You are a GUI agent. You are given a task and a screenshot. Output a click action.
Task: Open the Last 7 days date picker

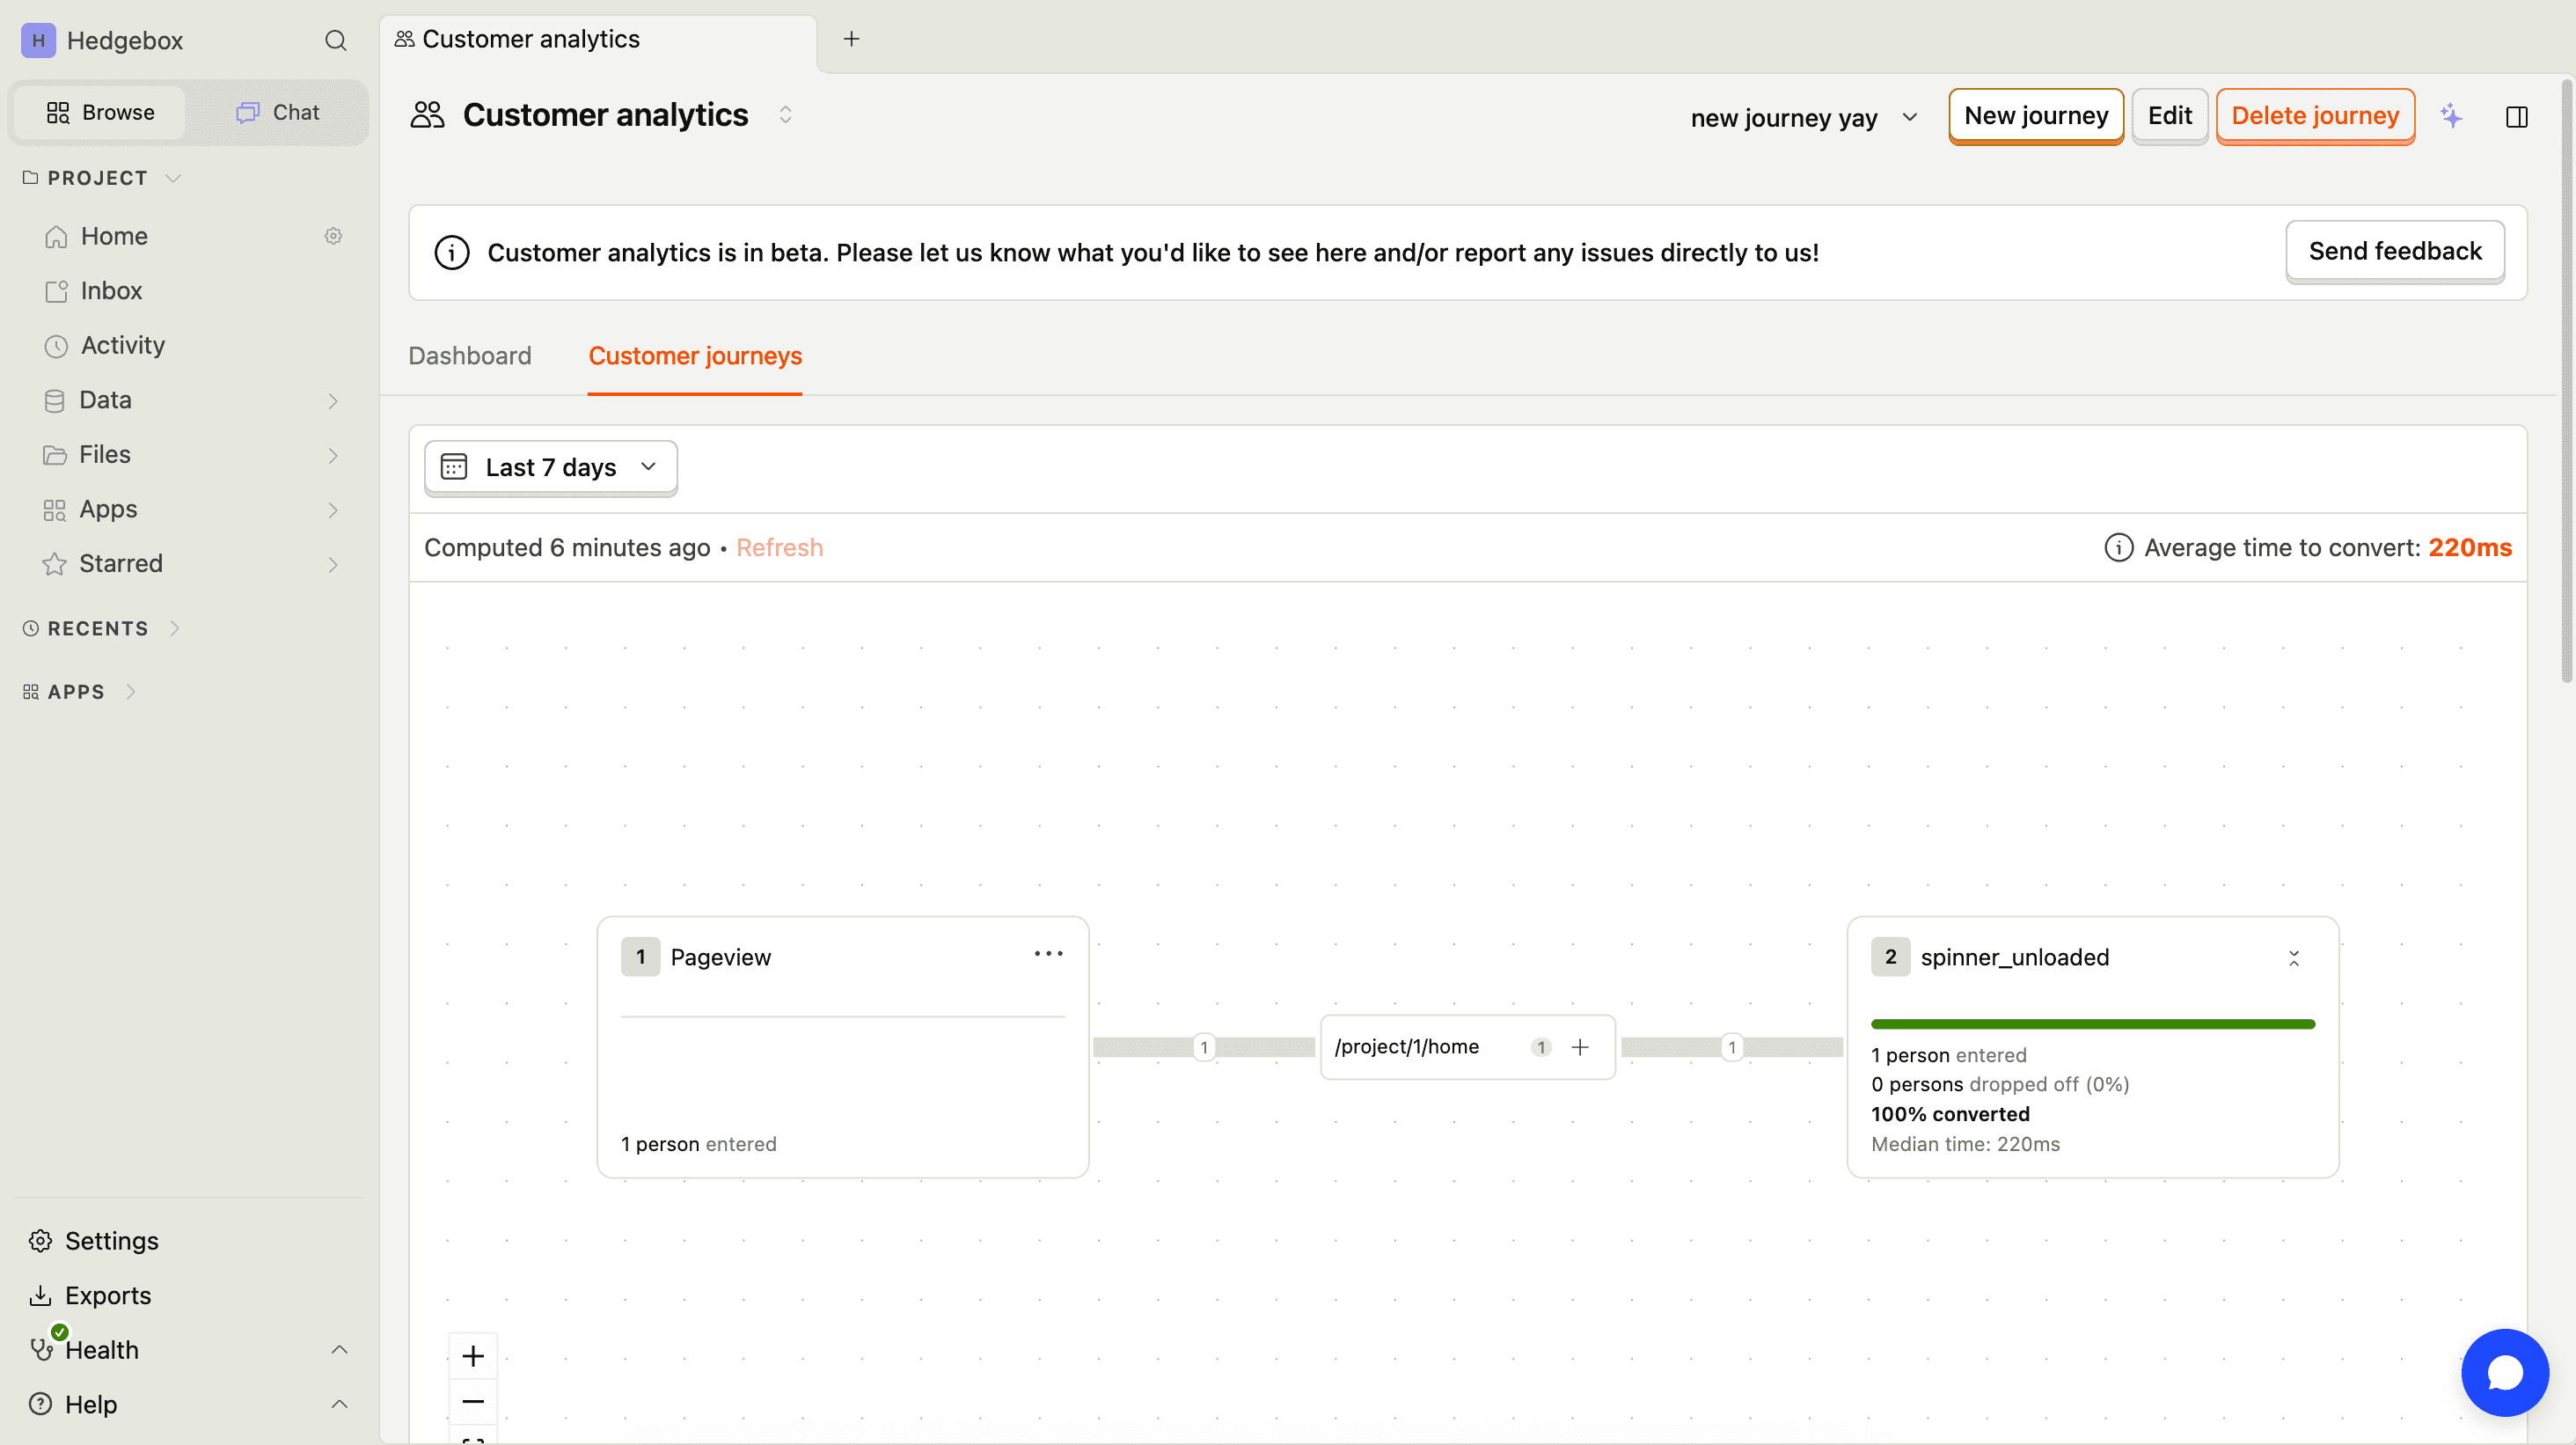(550, 467)
